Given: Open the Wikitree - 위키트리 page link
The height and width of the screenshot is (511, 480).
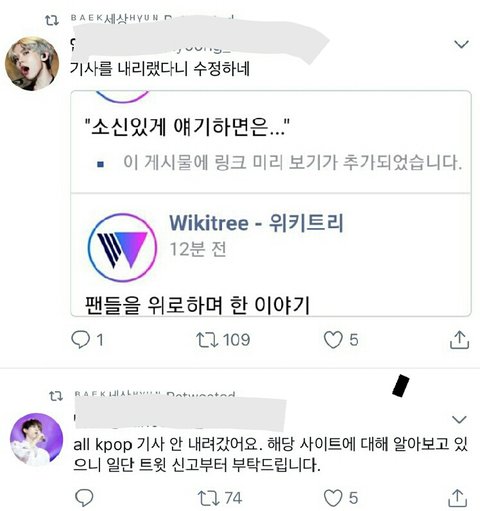Looking at the screenshot, I should [x=256, y=223].
